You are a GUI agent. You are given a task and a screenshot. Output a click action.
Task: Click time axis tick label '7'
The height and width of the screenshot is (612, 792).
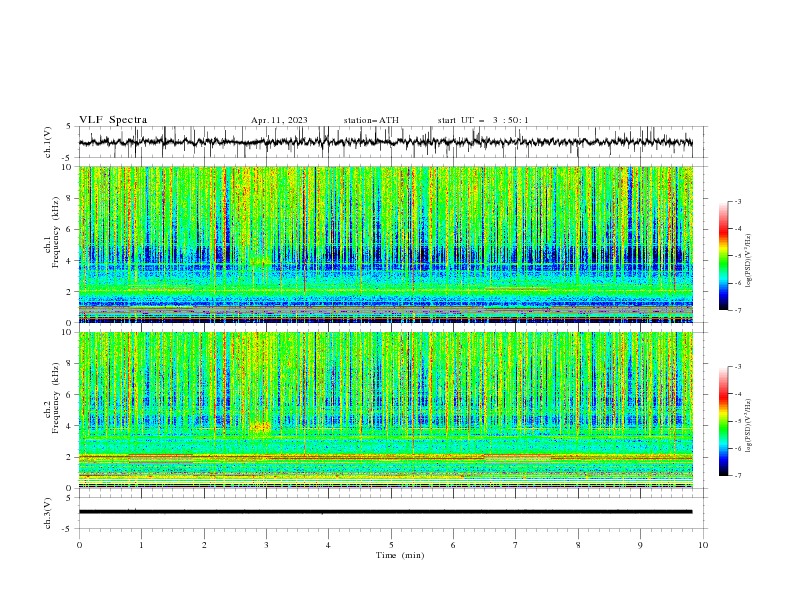pyautogui.click(x=515, y=545)
